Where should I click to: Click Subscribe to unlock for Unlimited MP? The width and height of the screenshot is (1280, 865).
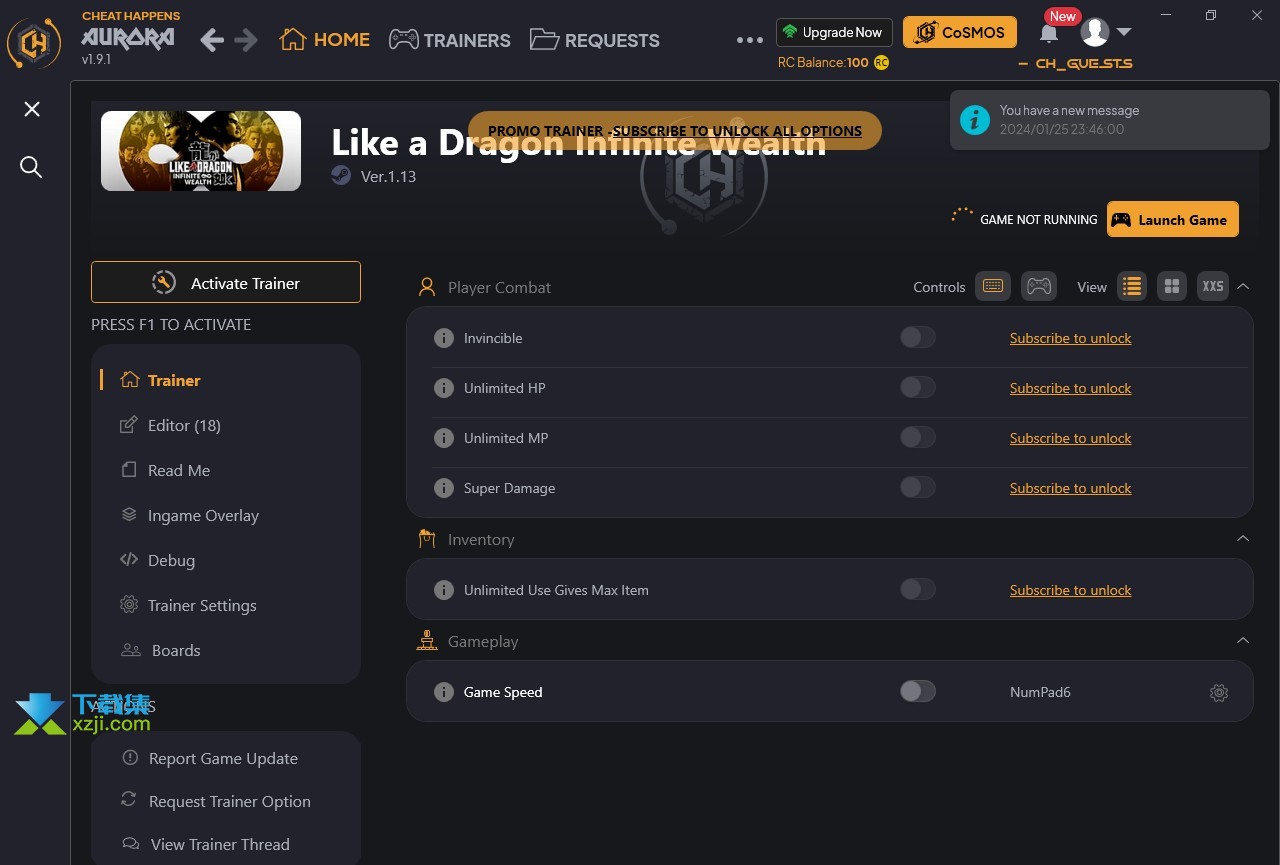coord(1070,438)
